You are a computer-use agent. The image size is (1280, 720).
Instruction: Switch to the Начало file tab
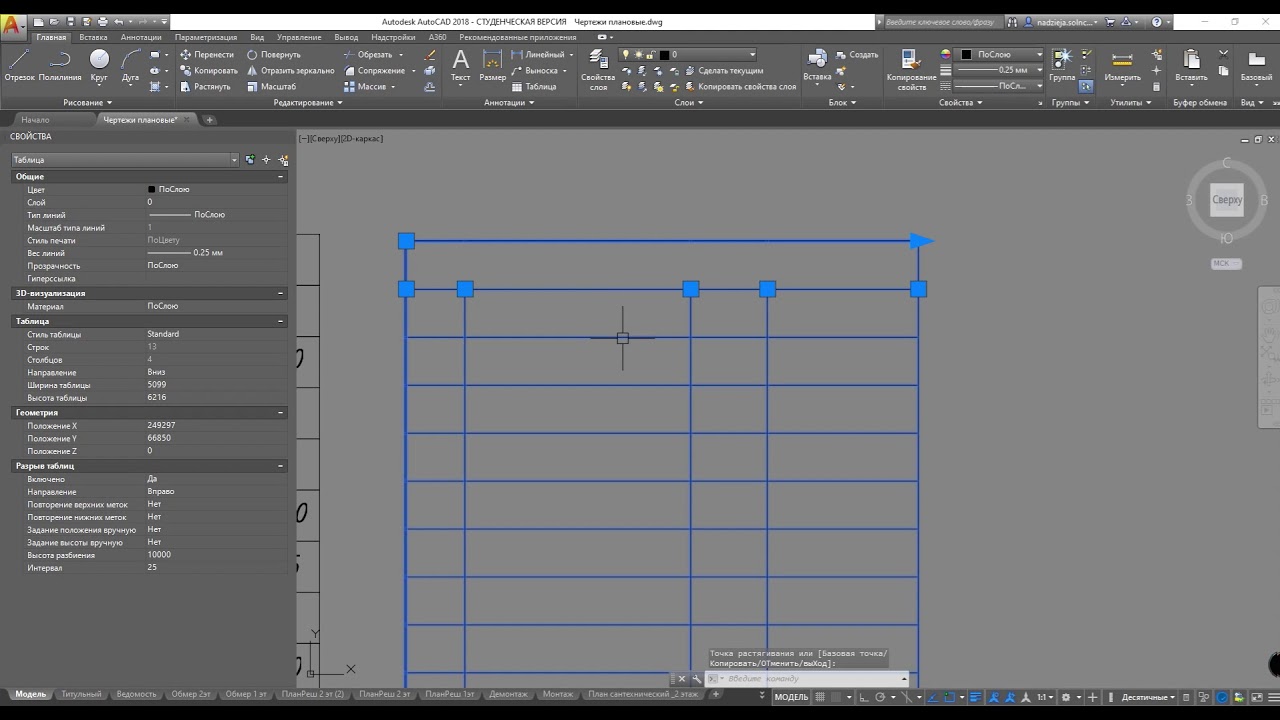coord(35,120)
